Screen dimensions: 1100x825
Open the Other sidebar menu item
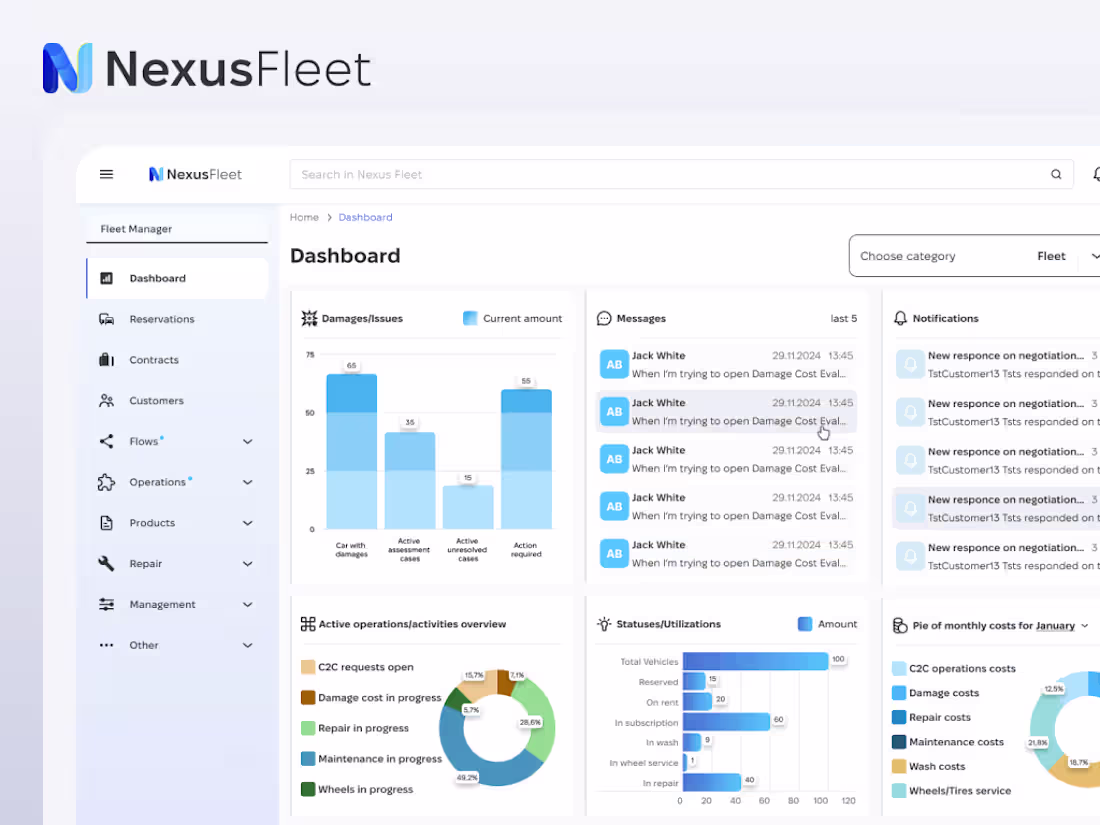143,645
